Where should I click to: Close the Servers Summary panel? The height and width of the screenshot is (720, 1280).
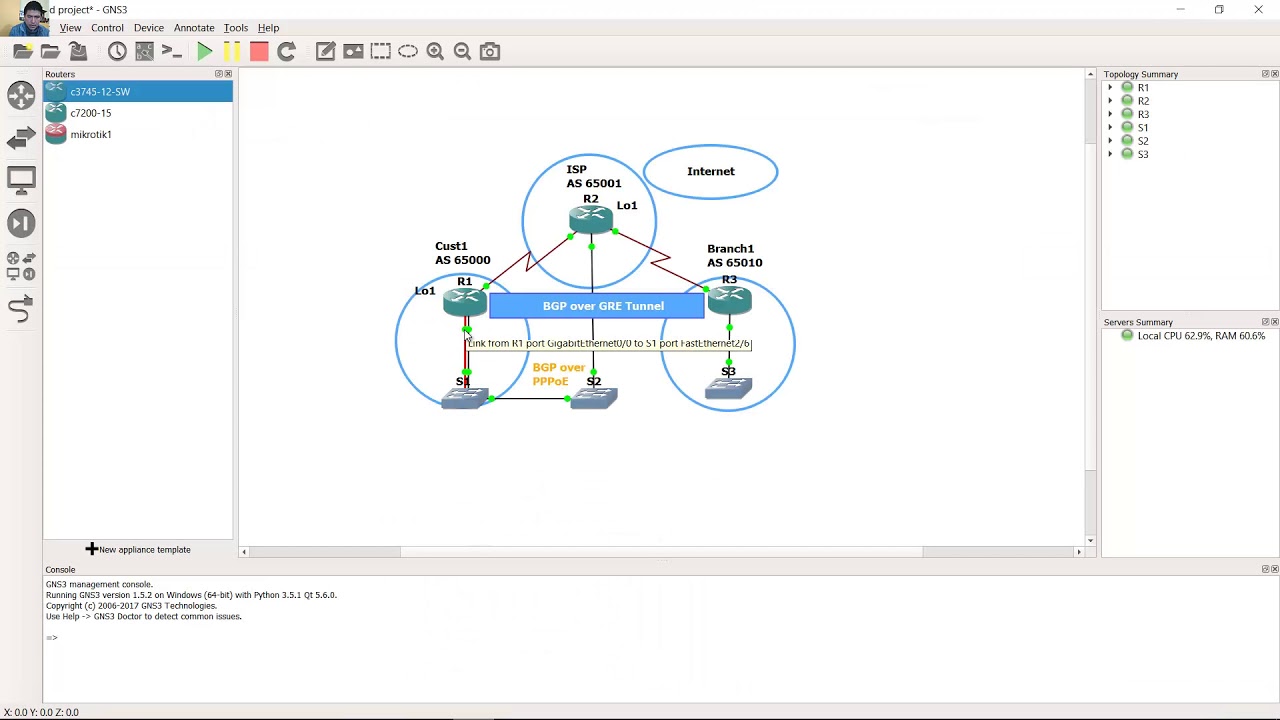tap(1274, 322)
